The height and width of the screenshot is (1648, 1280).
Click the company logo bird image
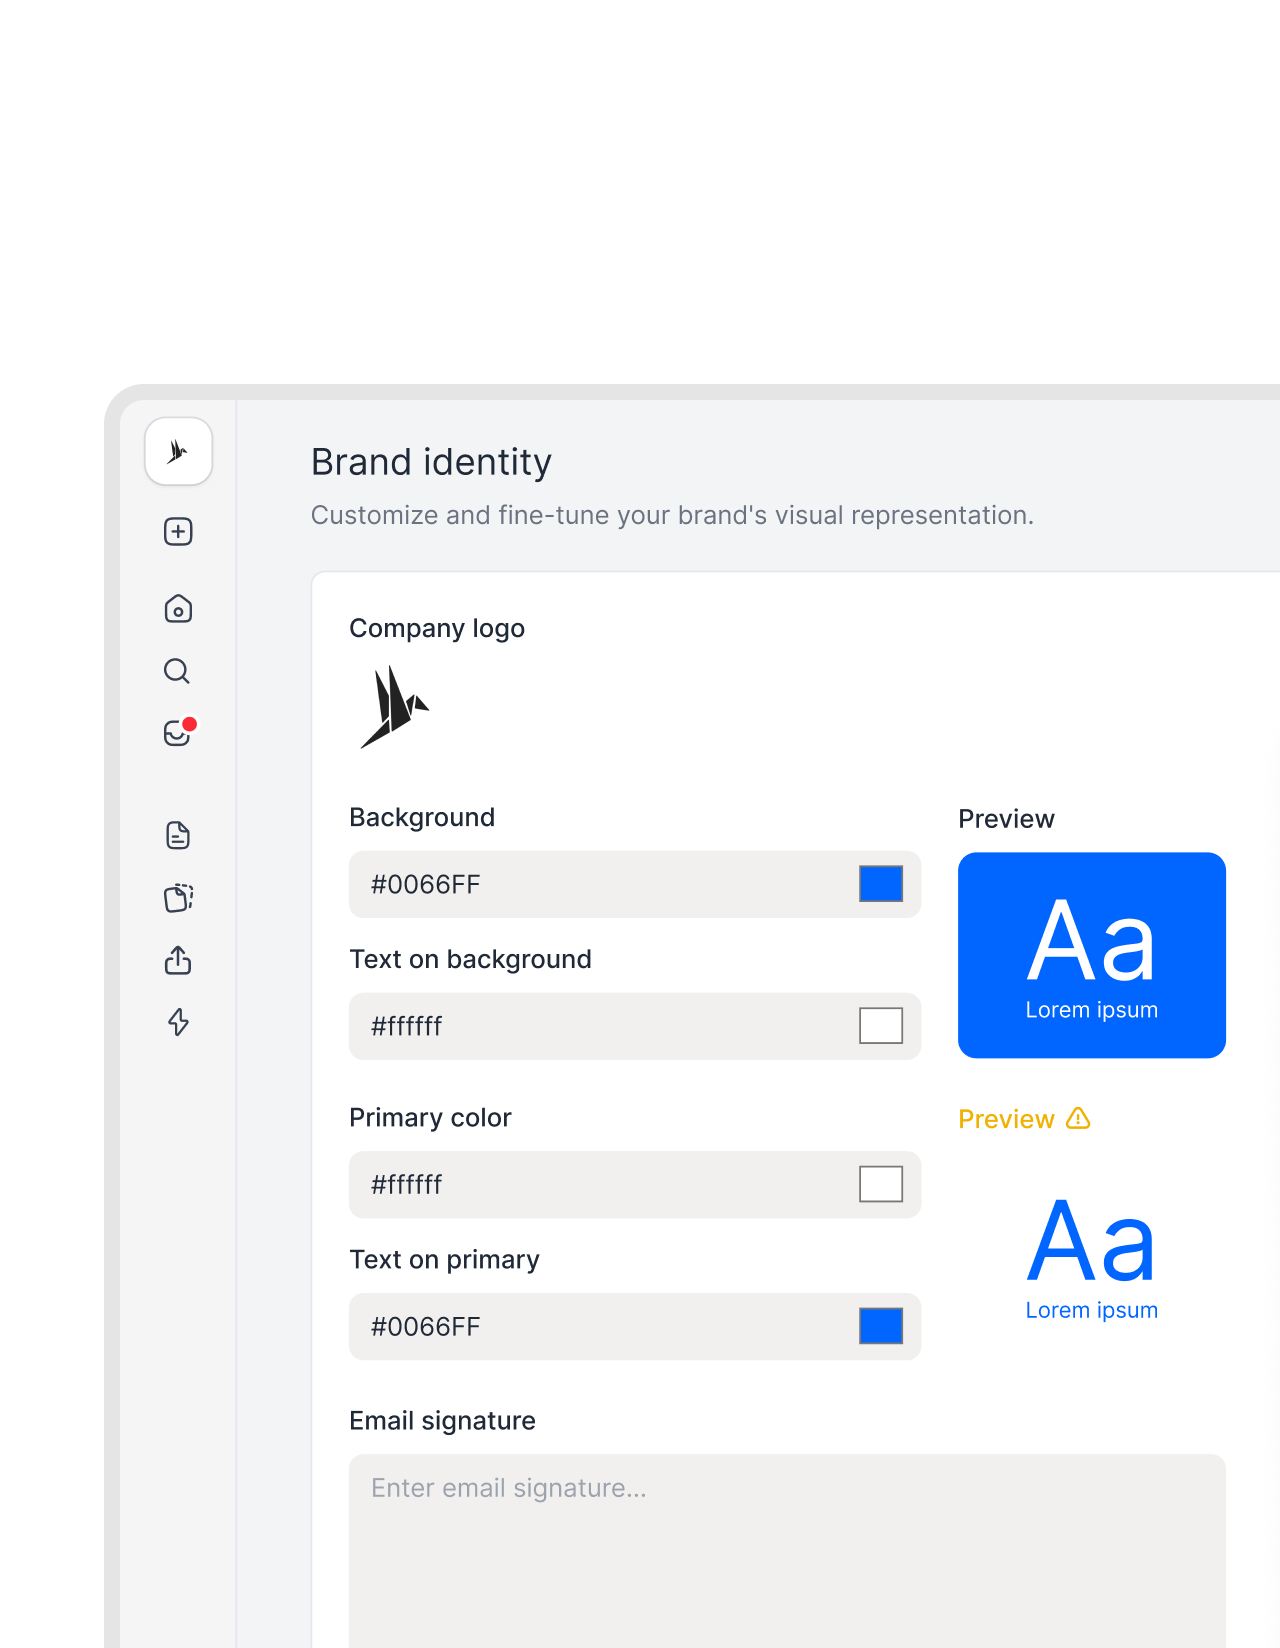[394, 707]
